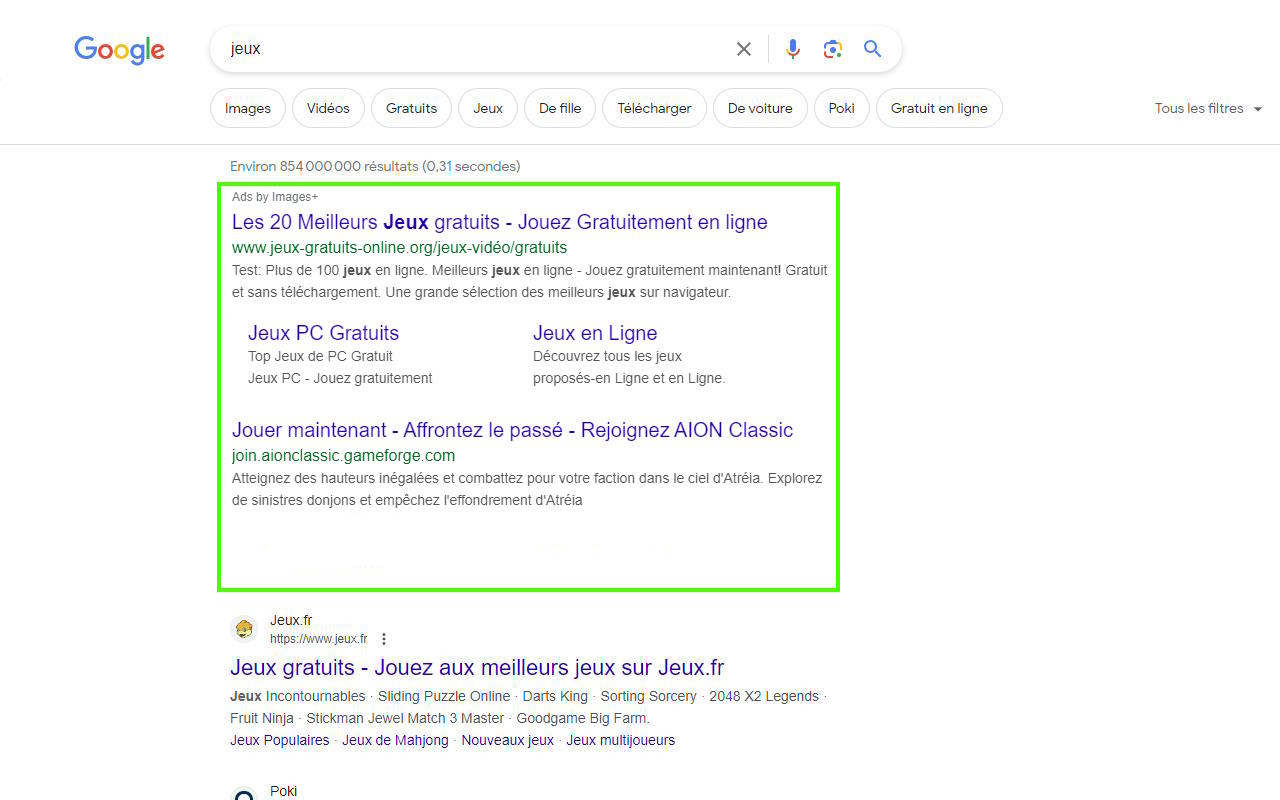Click the Jeux.fr site name text
The height and width of the screenshot is (800, 1280).
point(291,620)
